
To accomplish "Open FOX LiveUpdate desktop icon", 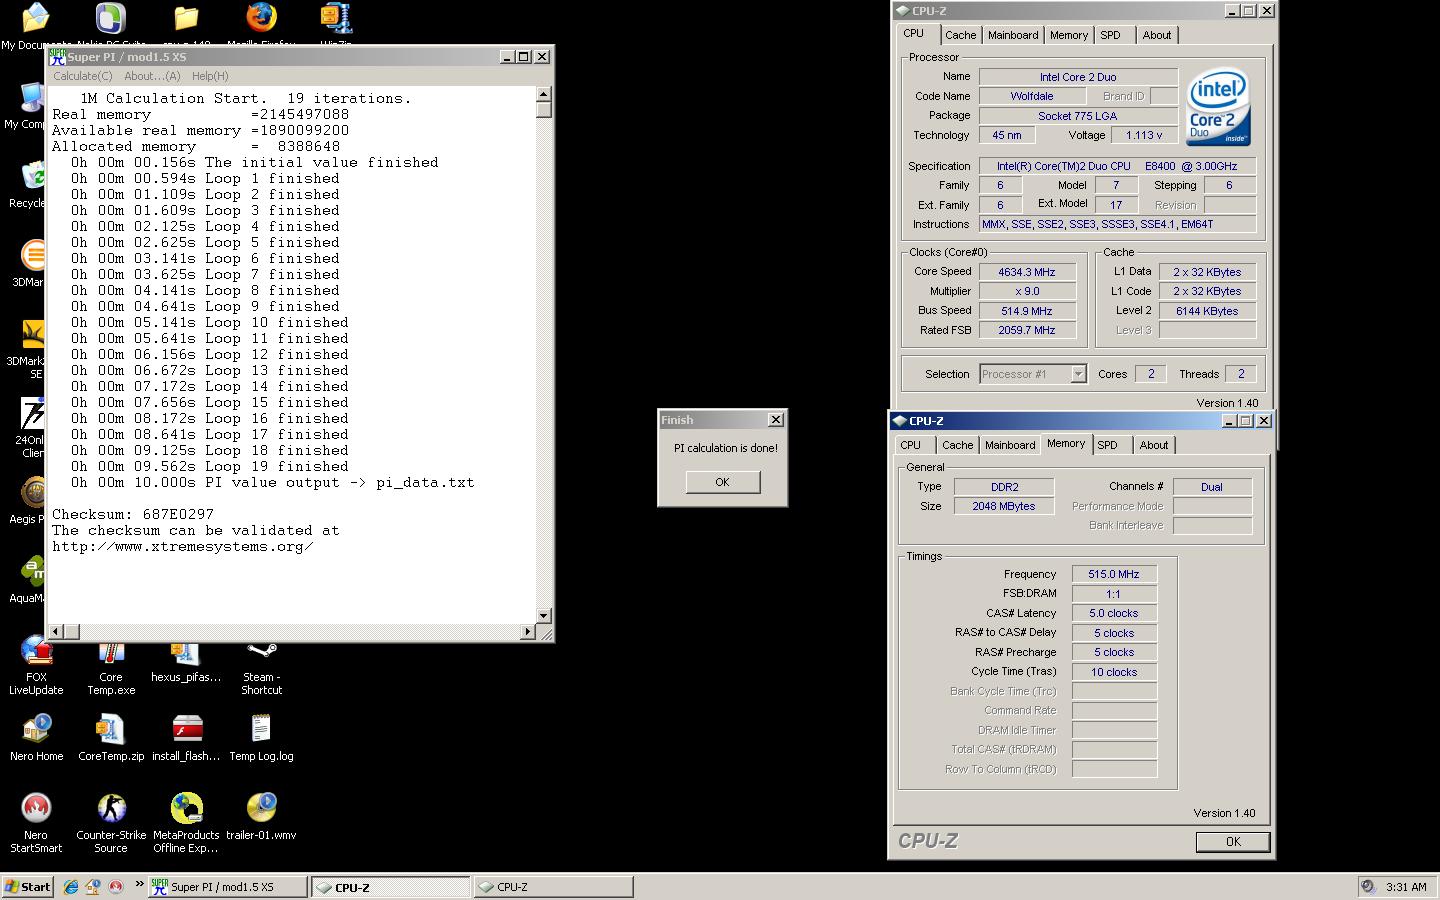I will tap(36, 668).
